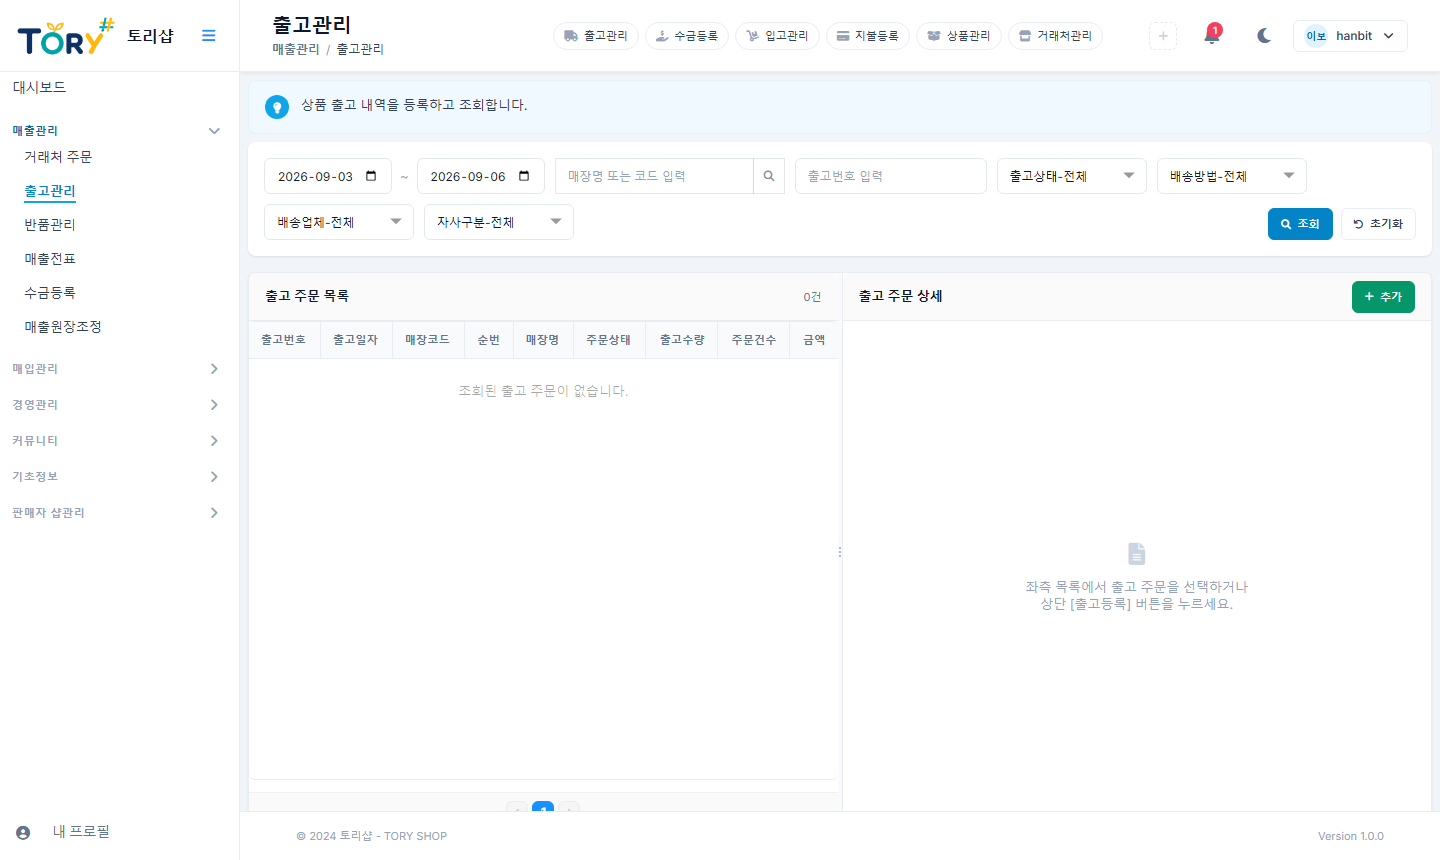
Task: Click the panel splitter handle
Action: 839,552
